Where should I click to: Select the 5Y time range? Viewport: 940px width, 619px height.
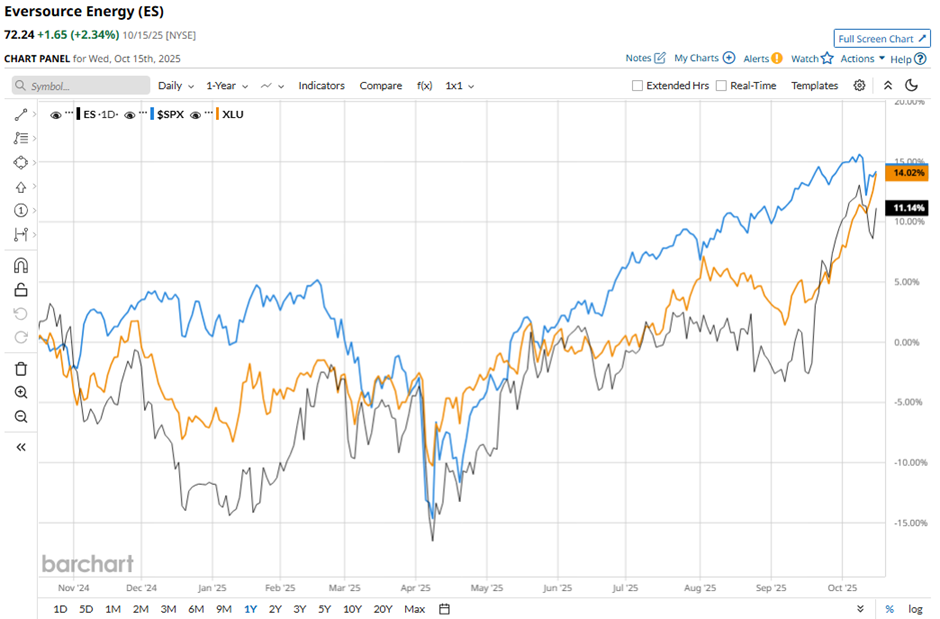coord(324,609)
